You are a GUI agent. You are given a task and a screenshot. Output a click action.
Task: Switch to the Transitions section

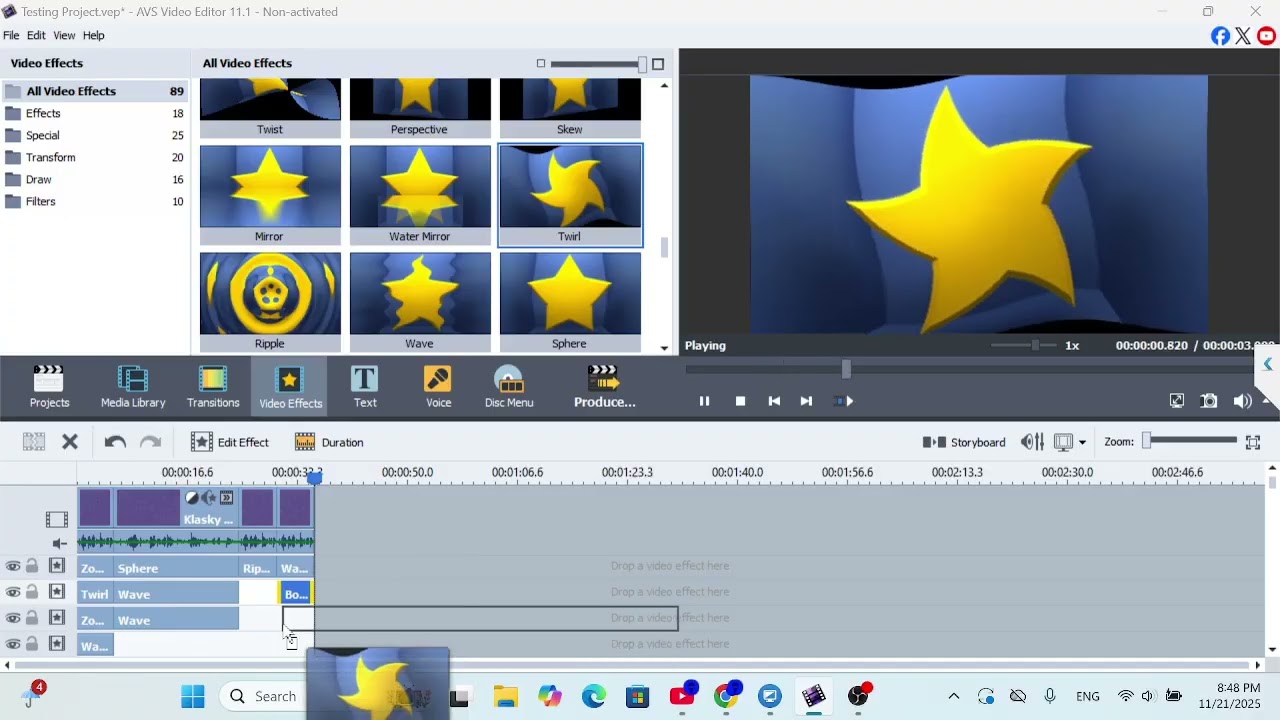pyautogui.click(x=213, y=387)
